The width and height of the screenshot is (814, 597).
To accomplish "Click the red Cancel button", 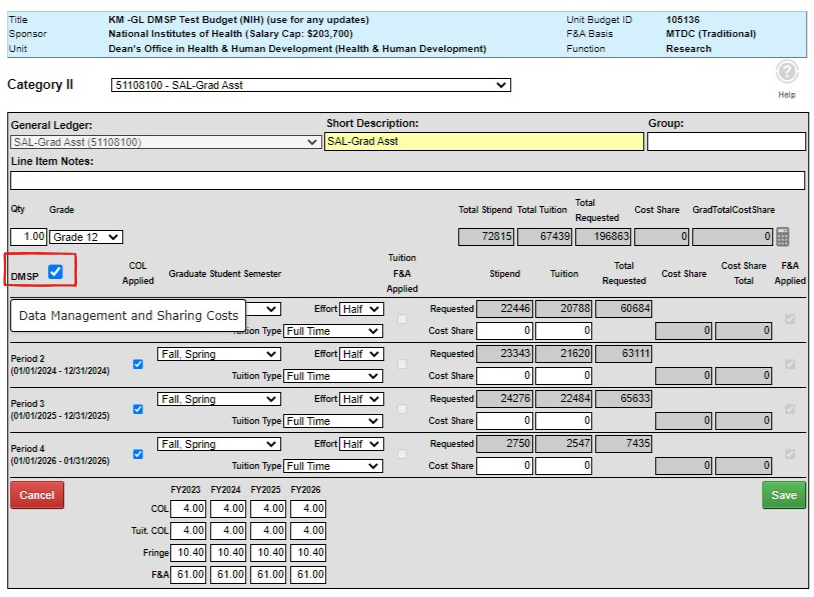I will pyautogui.click(x=36, y=494).
